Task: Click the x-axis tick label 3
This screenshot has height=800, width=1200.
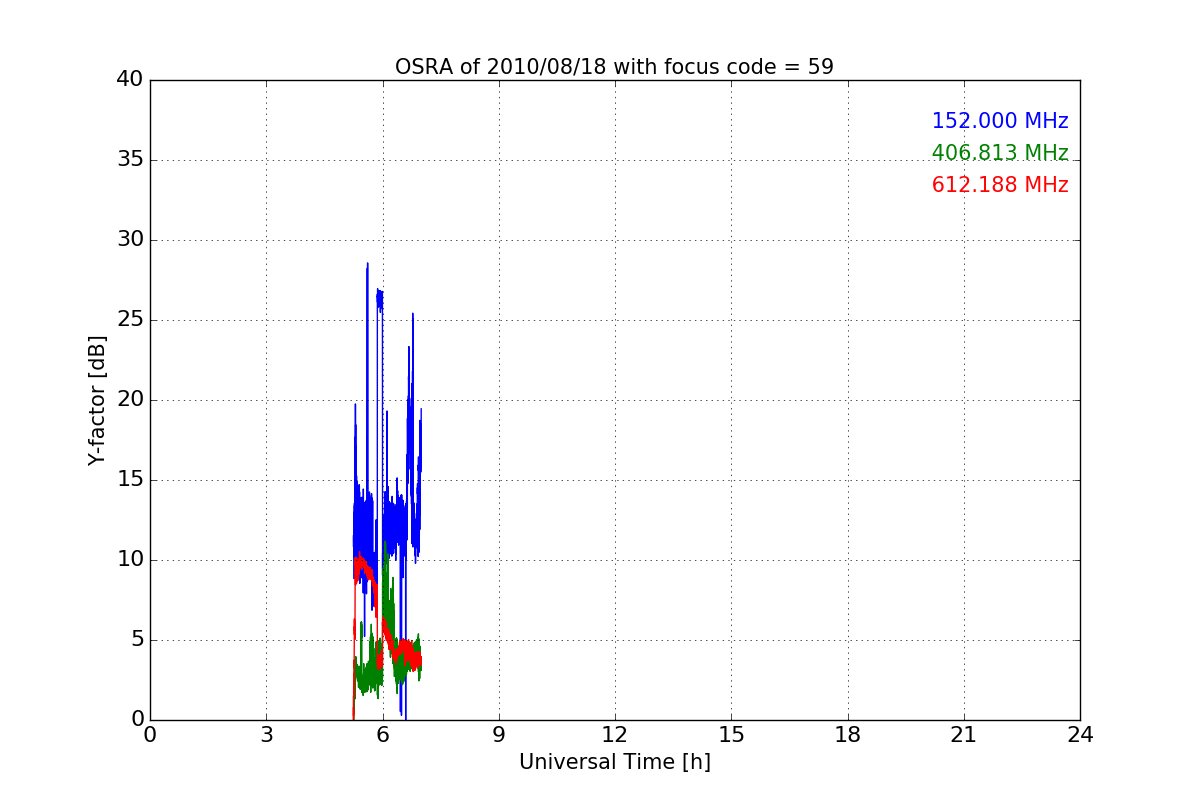Action: tap(266, 735)
